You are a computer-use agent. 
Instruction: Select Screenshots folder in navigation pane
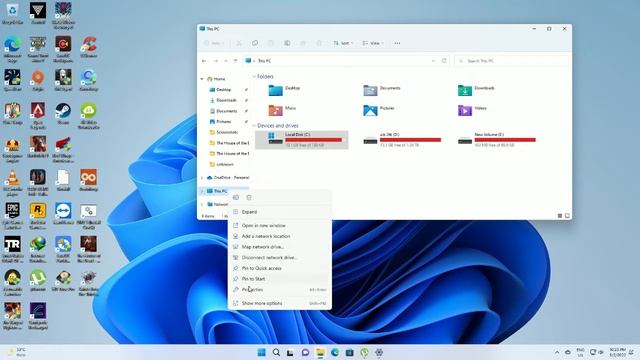point(227,132)
